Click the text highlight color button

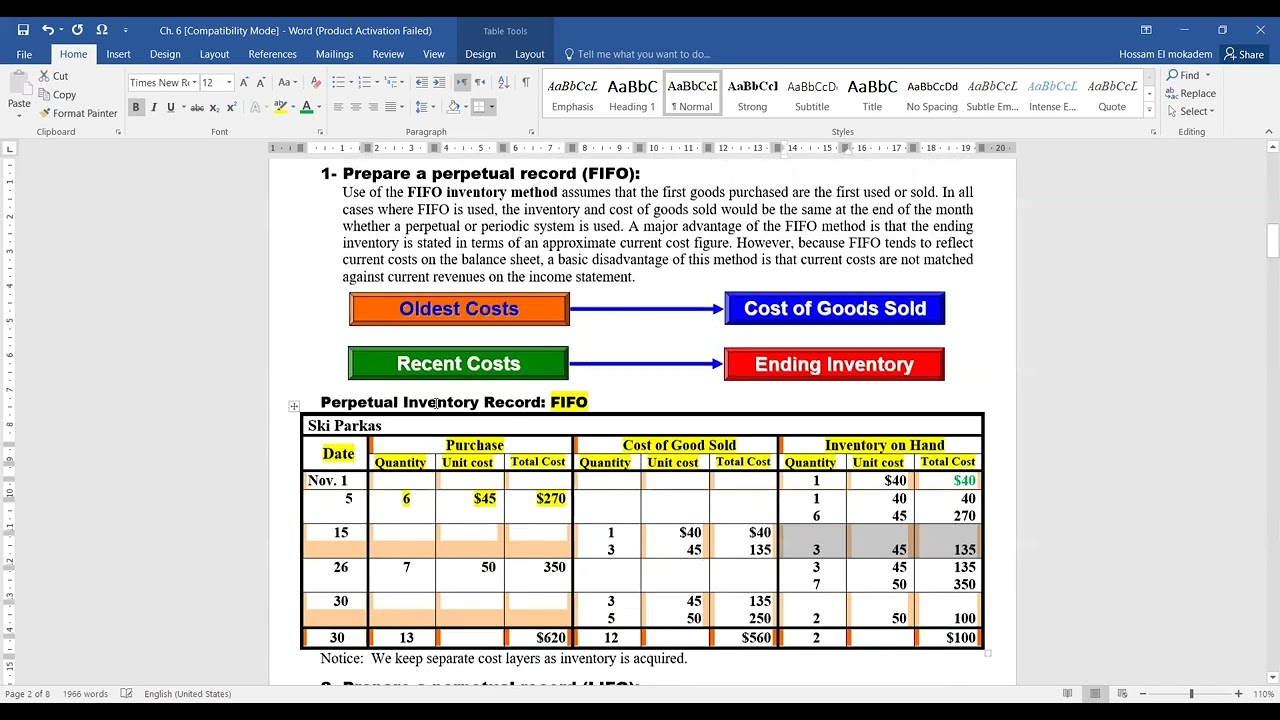281,107
